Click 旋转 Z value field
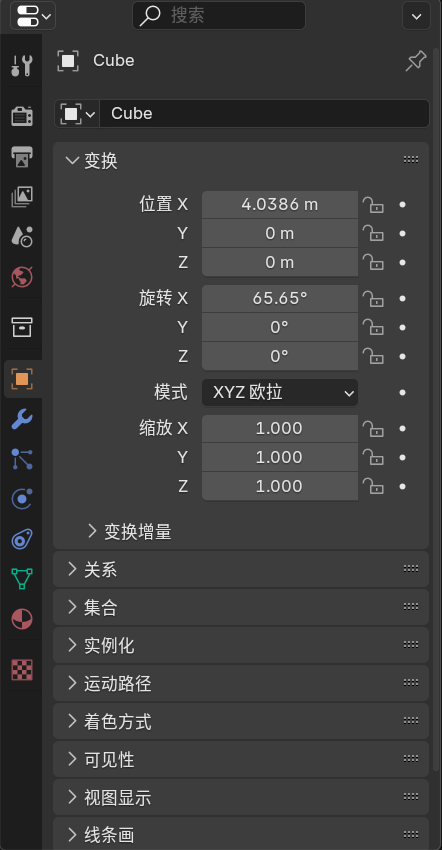This screenshot has width=442, height=850. (280, 356)
